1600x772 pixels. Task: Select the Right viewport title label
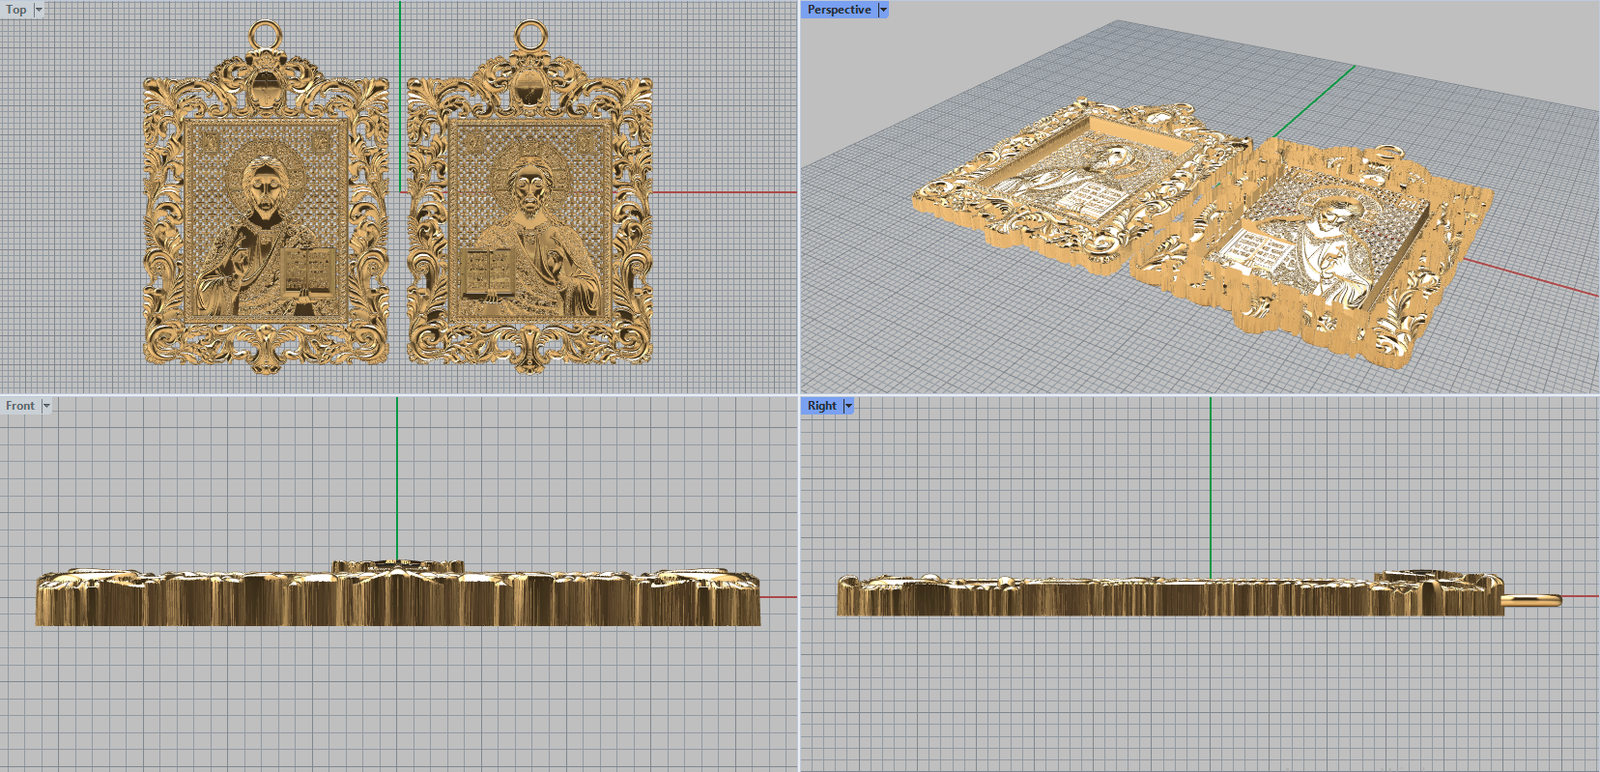point(822,406)
